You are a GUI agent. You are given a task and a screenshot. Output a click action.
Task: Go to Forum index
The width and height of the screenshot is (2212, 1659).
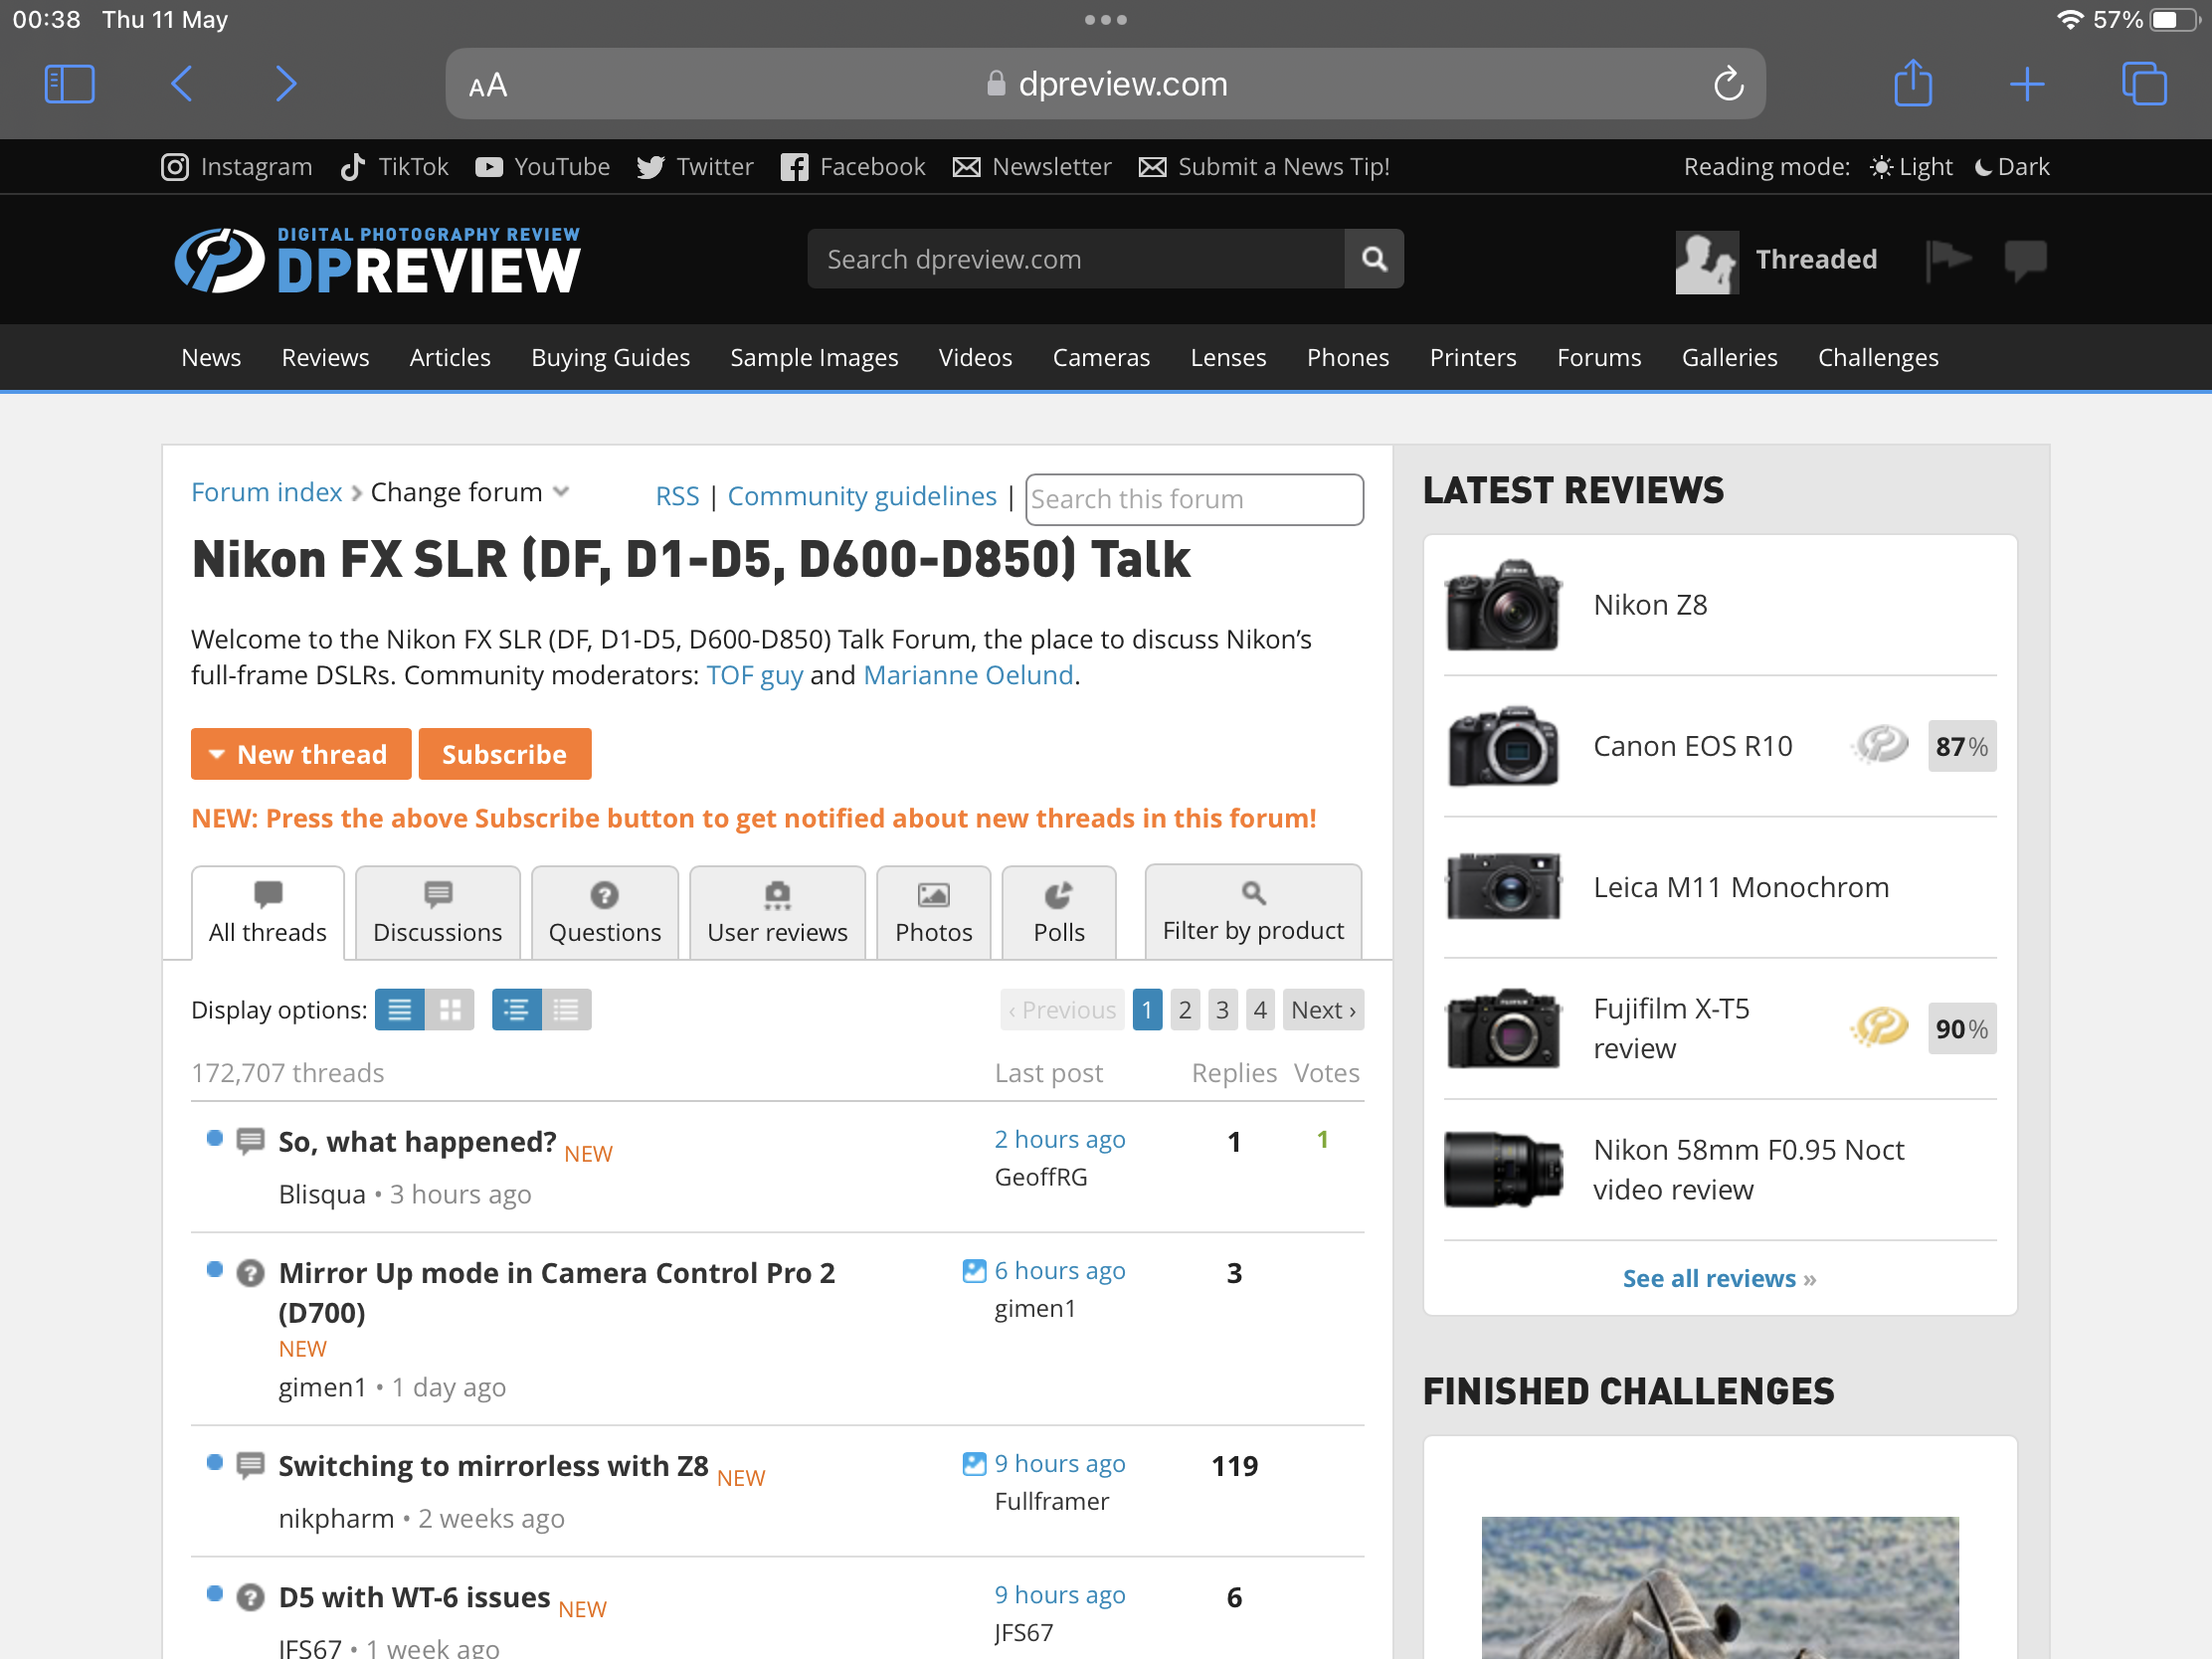[x=266, y=493]
